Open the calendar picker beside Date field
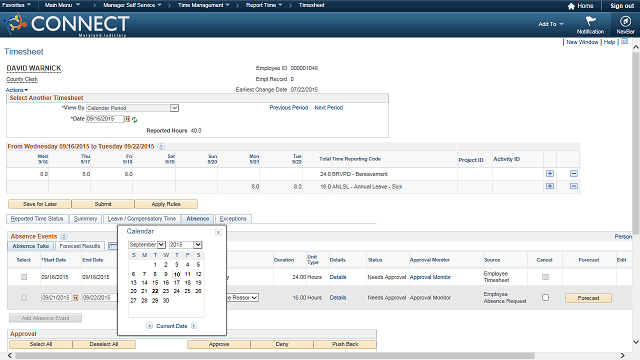 pyautogui.click(x=127, y=119)
